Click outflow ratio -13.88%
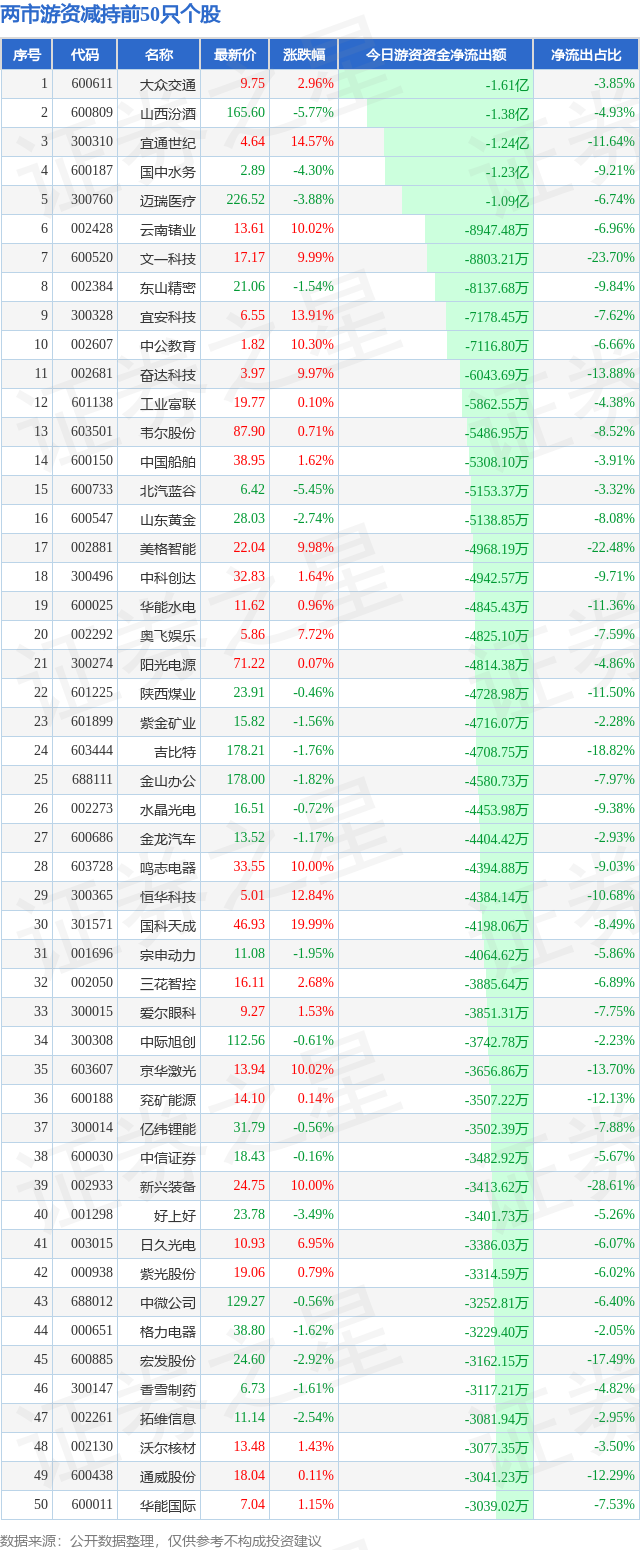This screenshot has width=640, height=1550. (x=611, y=373)
